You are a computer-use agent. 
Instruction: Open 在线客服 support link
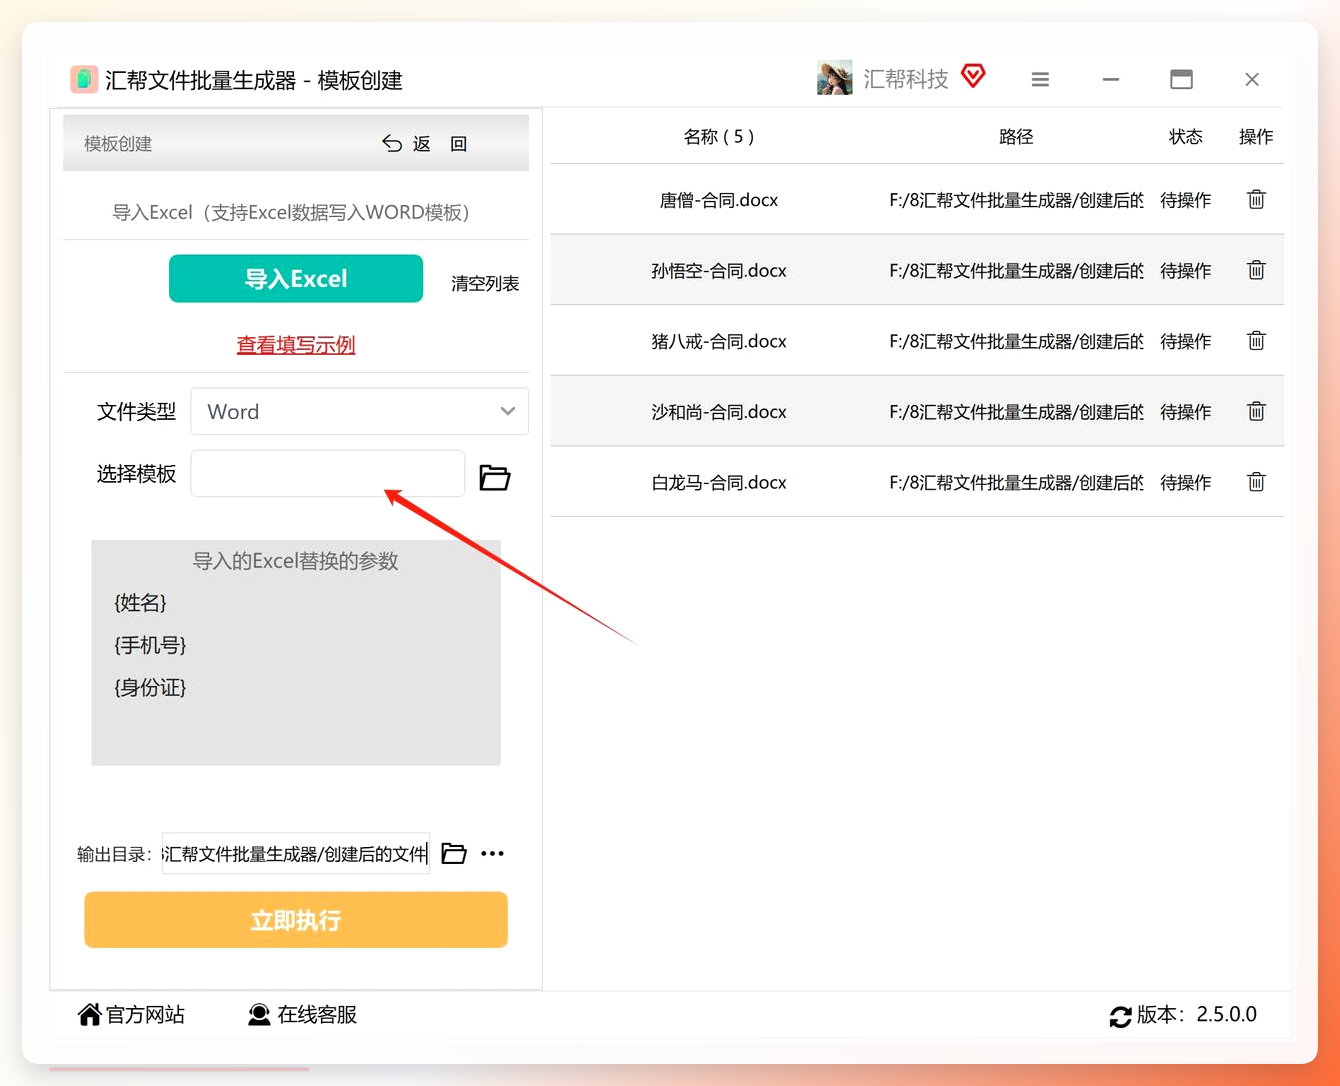(x=302, y=1015)
